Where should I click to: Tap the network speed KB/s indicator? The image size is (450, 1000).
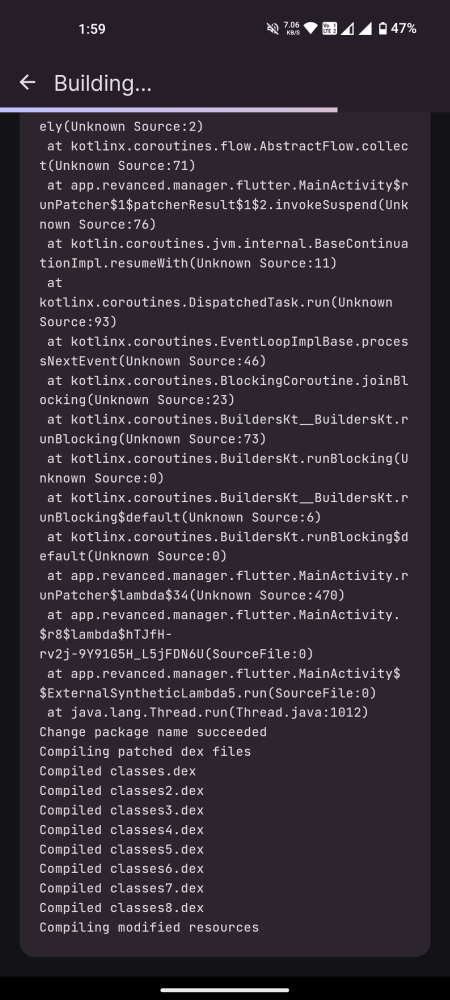click(x=293, y=29)
